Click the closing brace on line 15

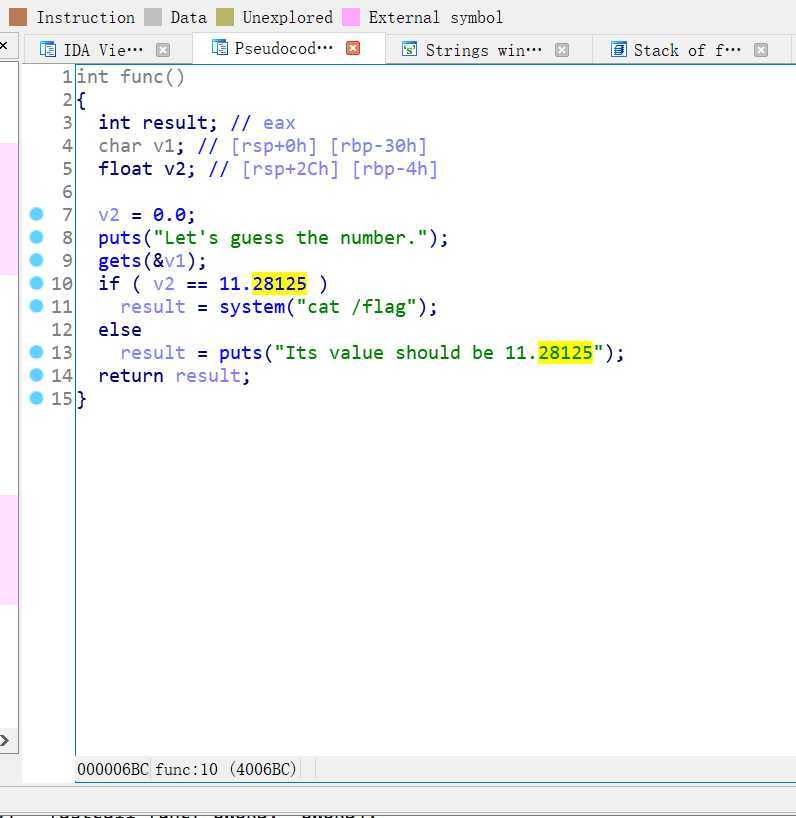[x=81, y=399]
